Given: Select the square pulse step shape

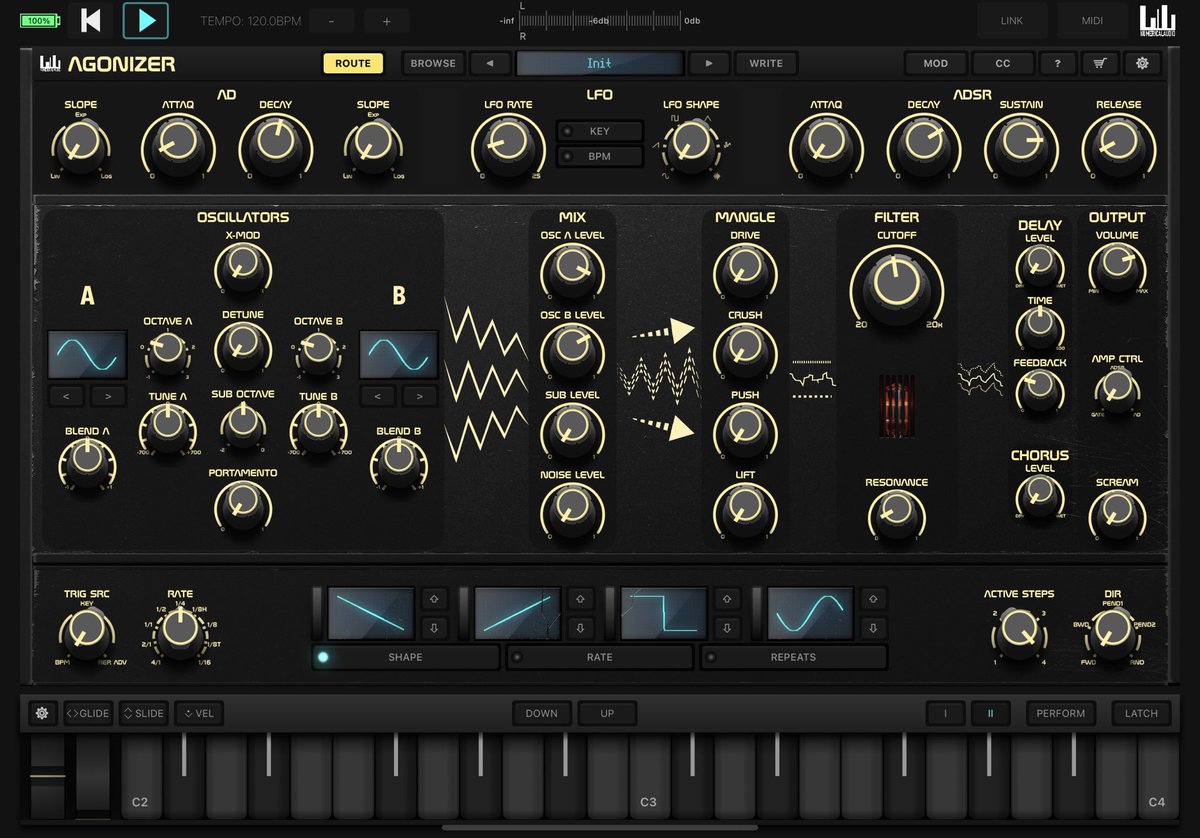Looking at the screenshot, I should (664, 613).
